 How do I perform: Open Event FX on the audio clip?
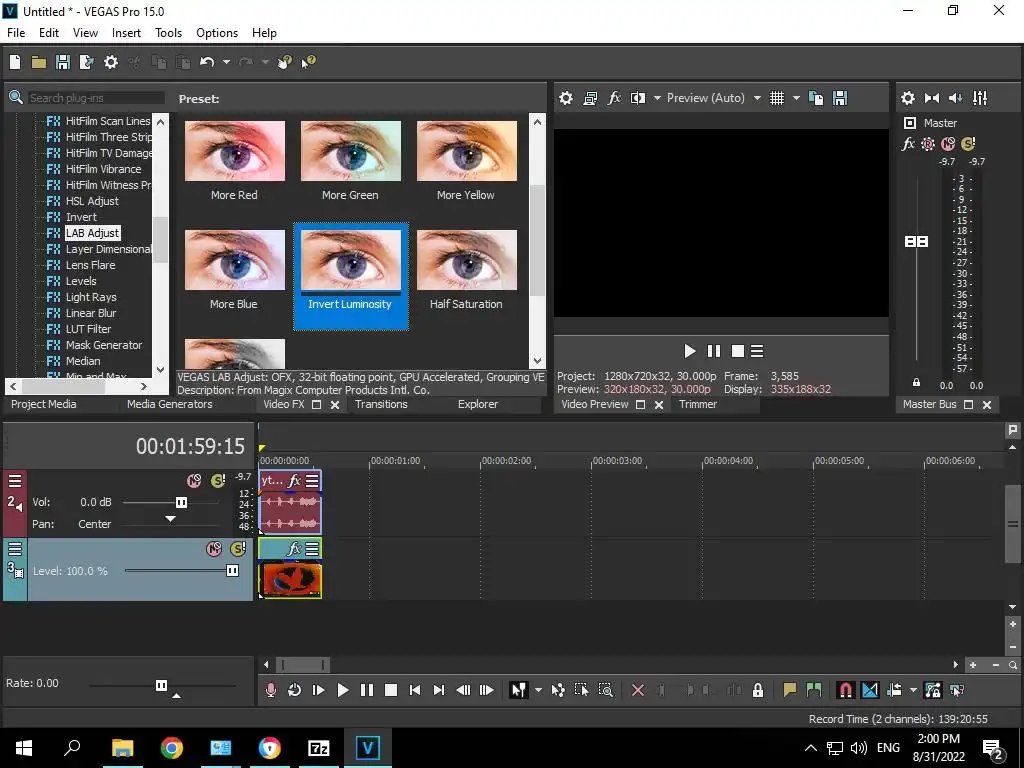[x=295, y=481]
